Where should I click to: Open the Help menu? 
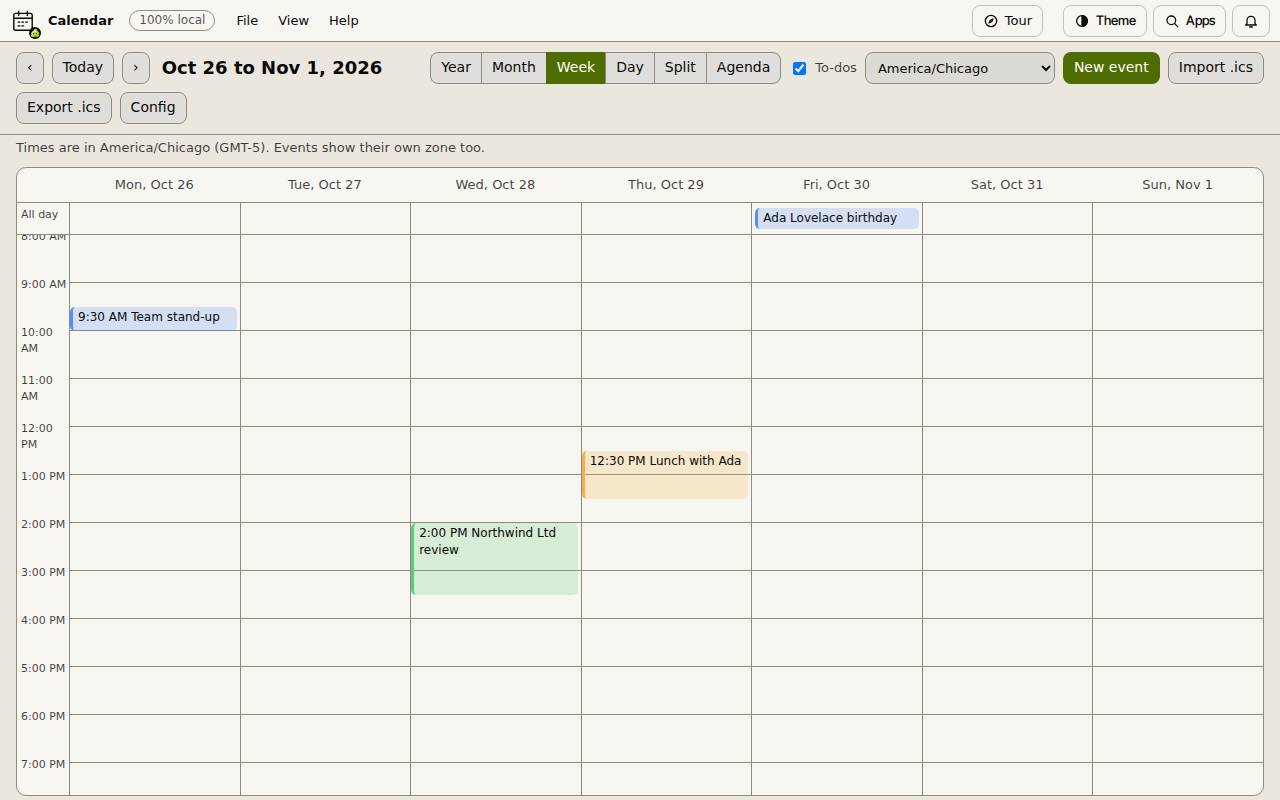click(x=344, y=20)
